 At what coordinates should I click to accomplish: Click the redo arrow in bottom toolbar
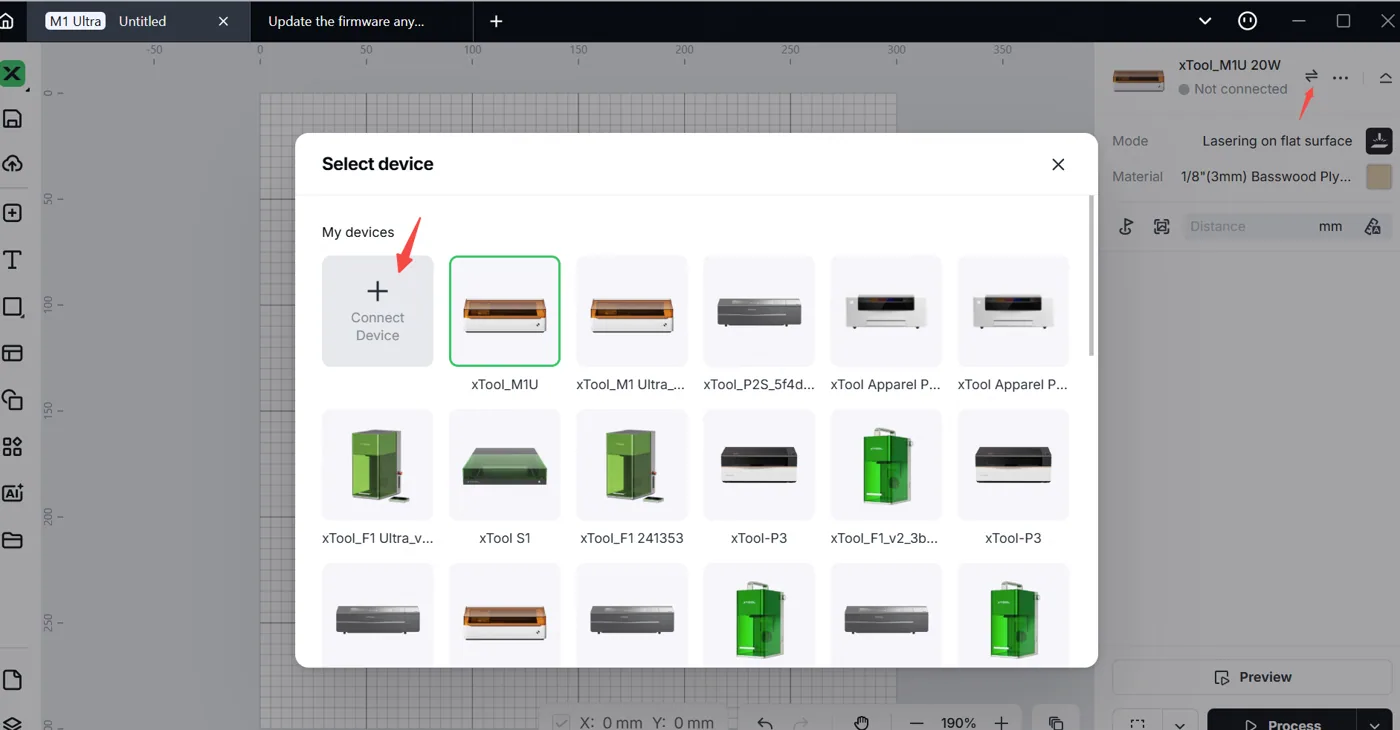pyautogui.click(x=800, y=723)
